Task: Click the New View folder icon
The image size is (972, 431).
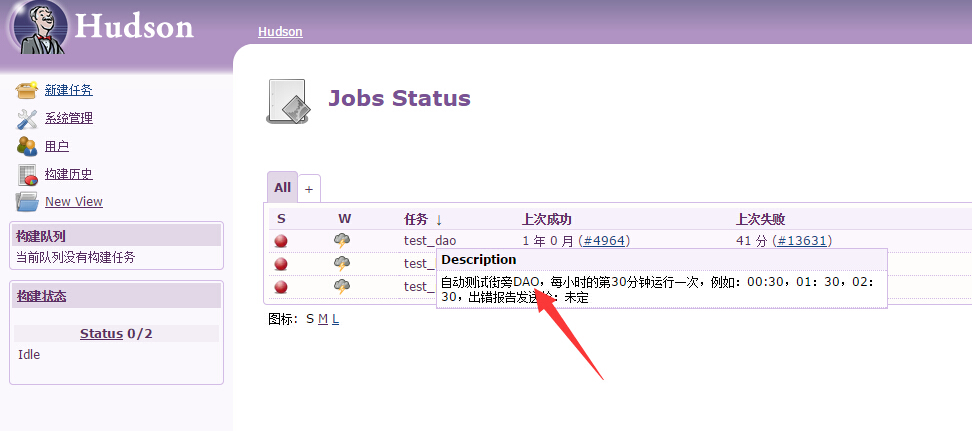Action: [x=27, y=202]
